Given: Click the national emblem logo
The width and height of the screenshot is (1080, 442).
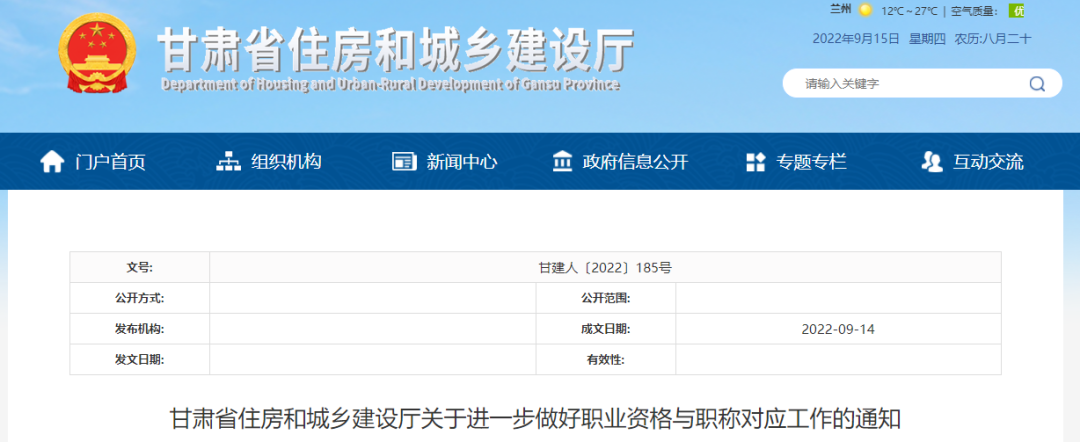Looking at the screenshot, I should pos(96,55).
